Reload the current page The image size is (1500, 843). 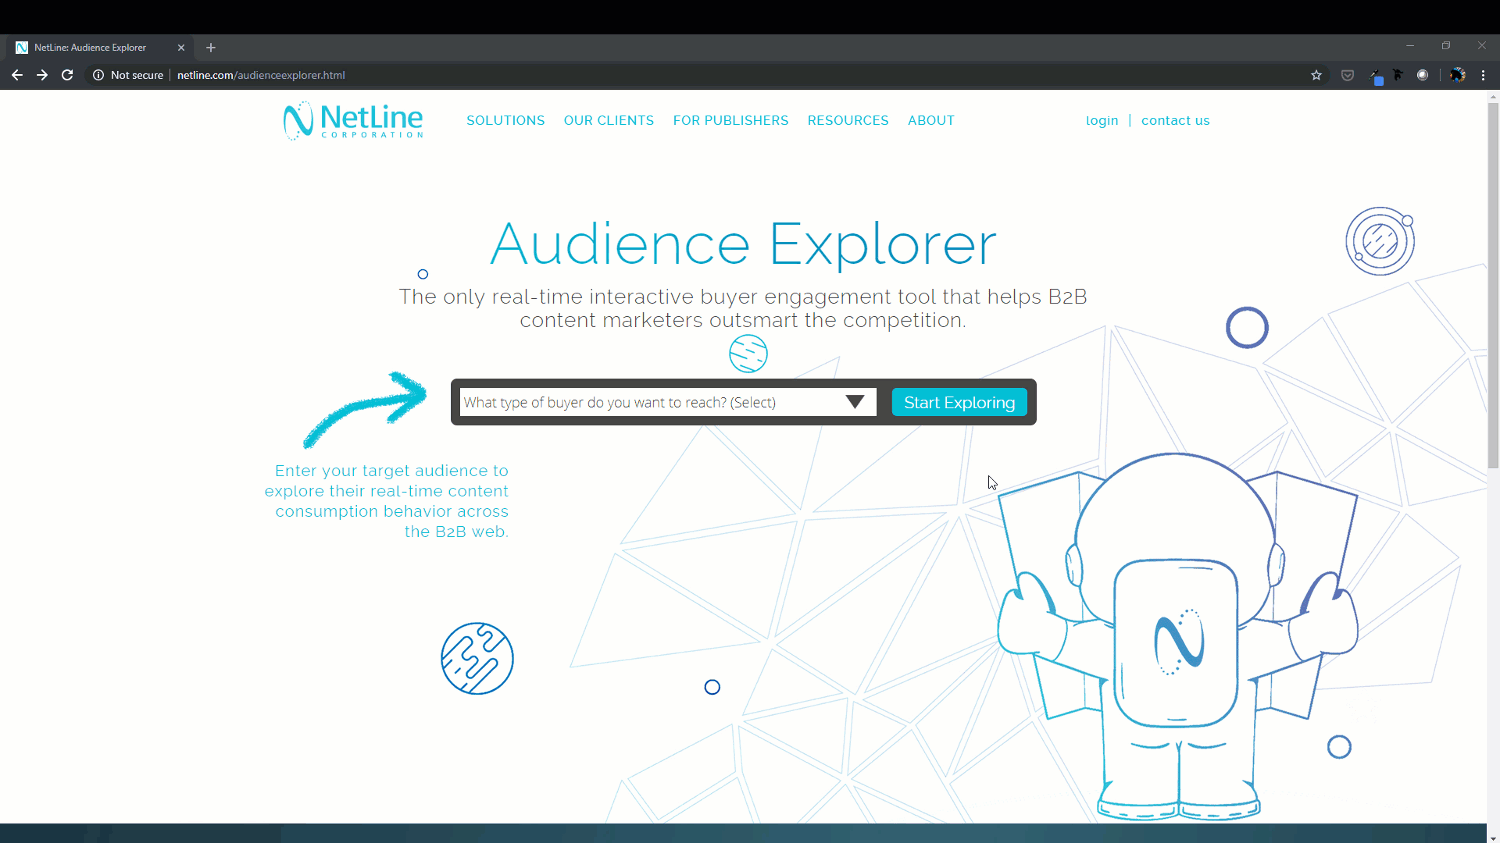click(x=67, y=75)
